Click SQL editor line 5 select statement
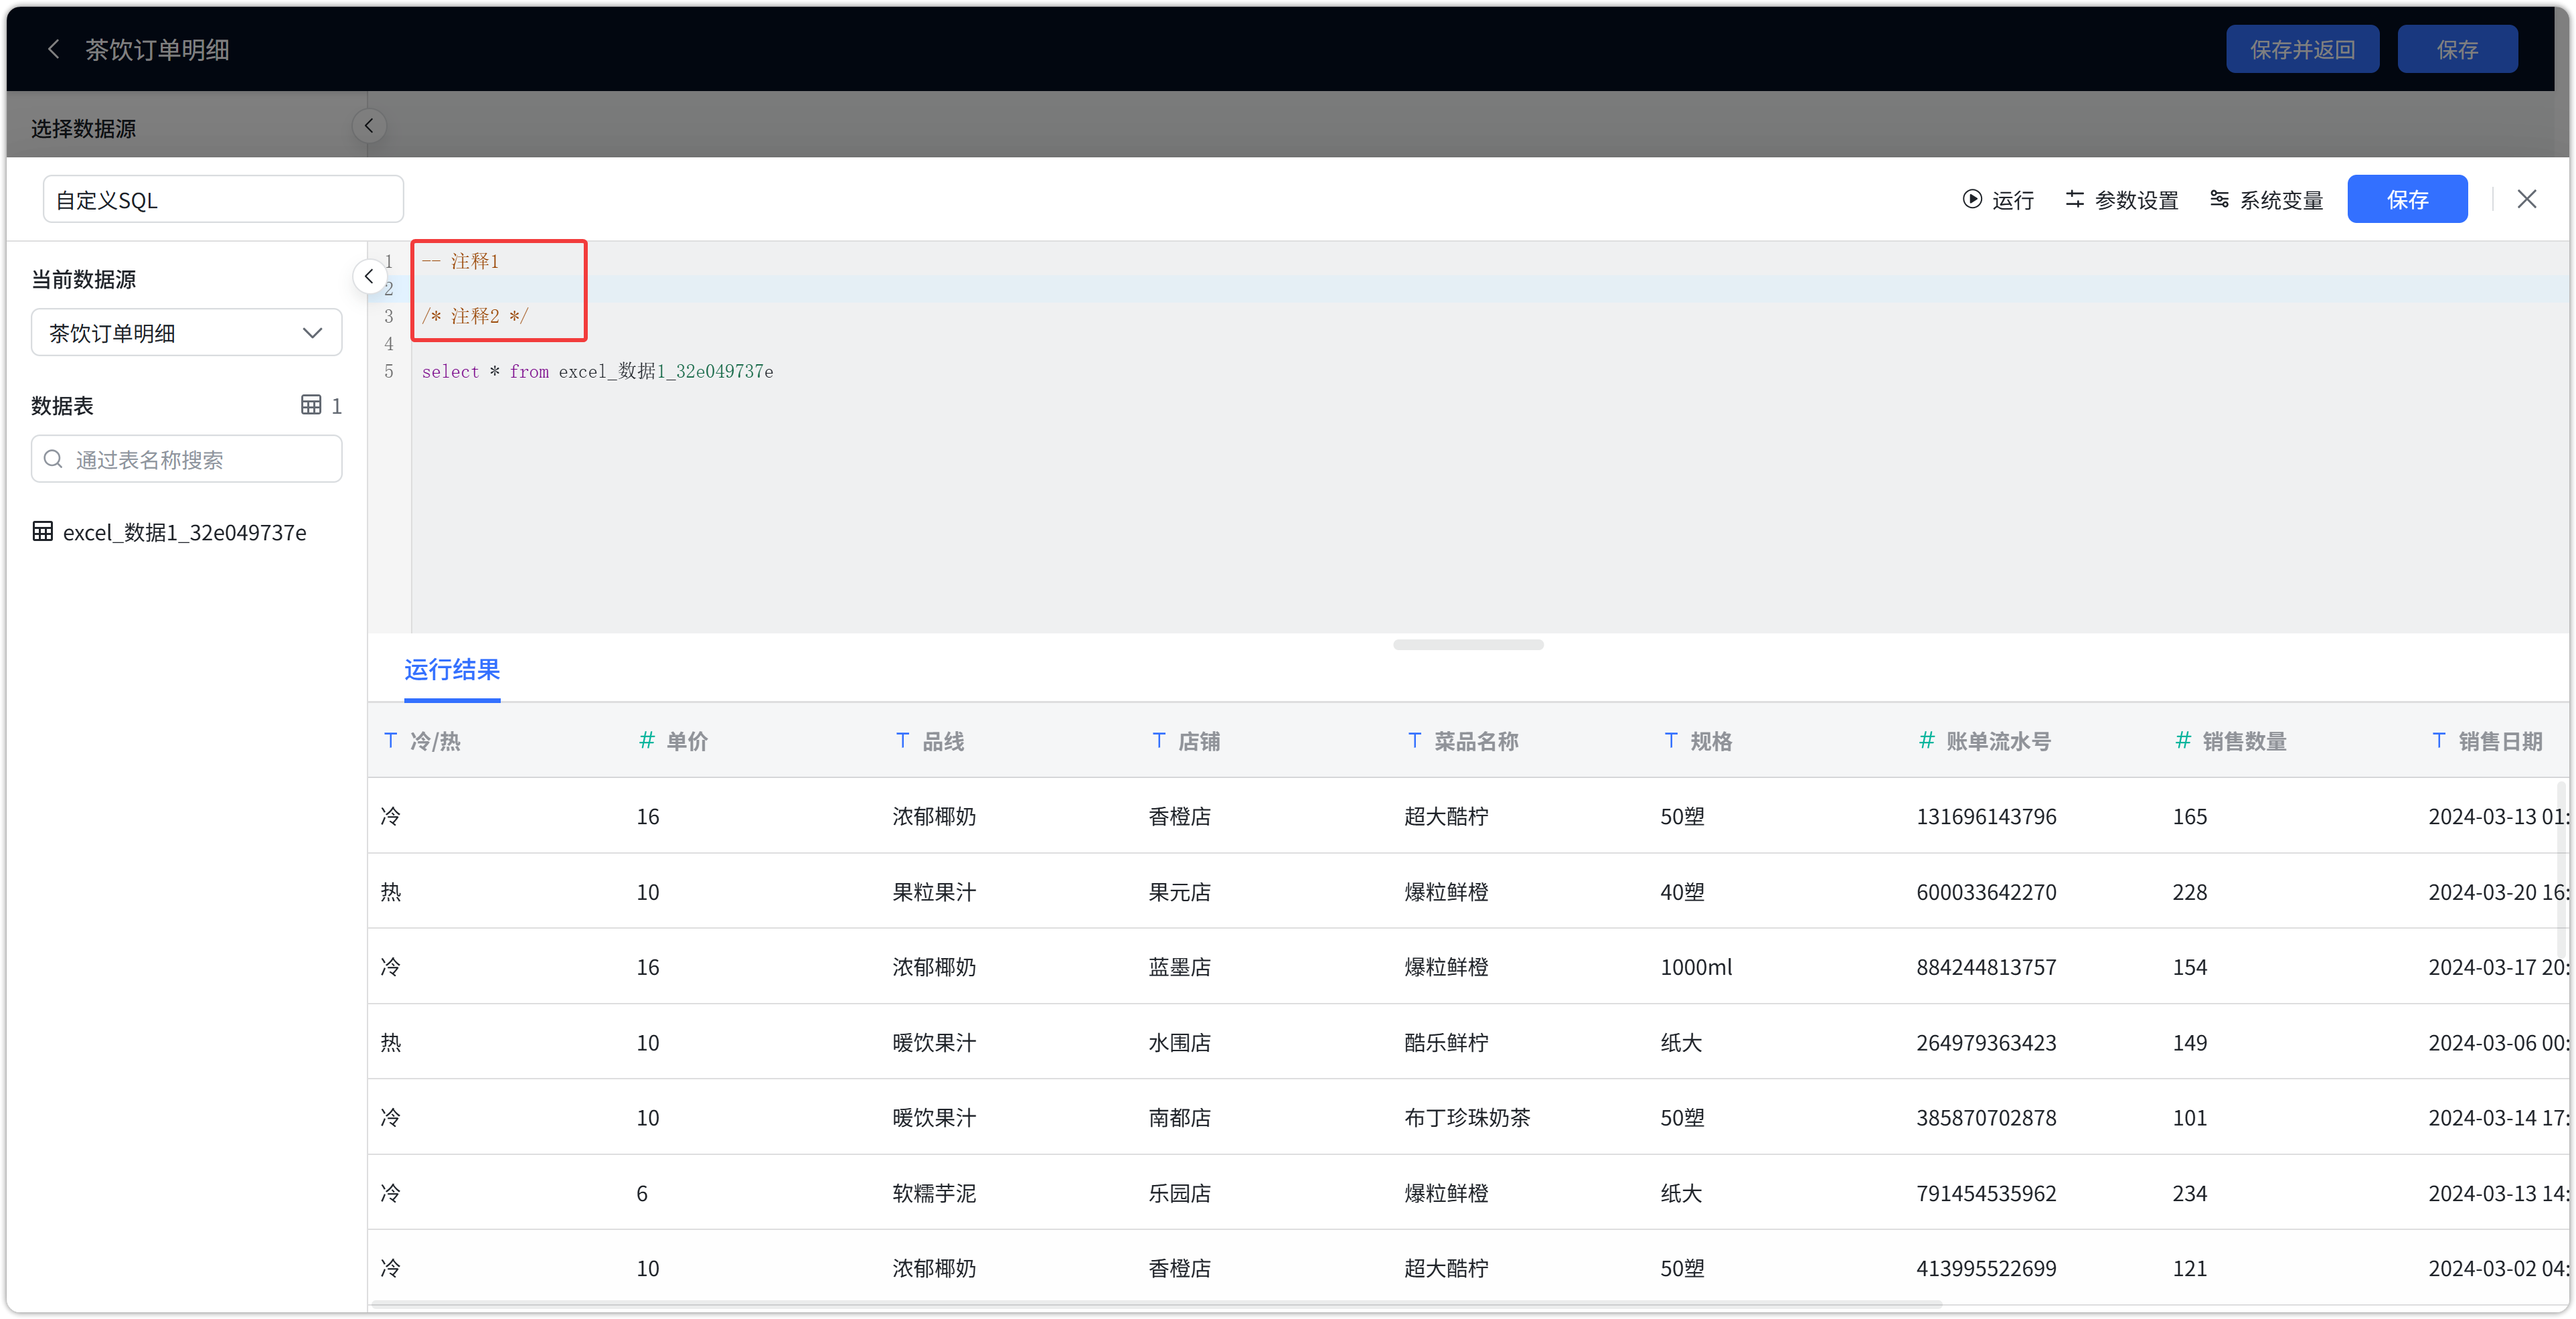The height and width of the screenshot is (1319, 2576). (597, 371)
